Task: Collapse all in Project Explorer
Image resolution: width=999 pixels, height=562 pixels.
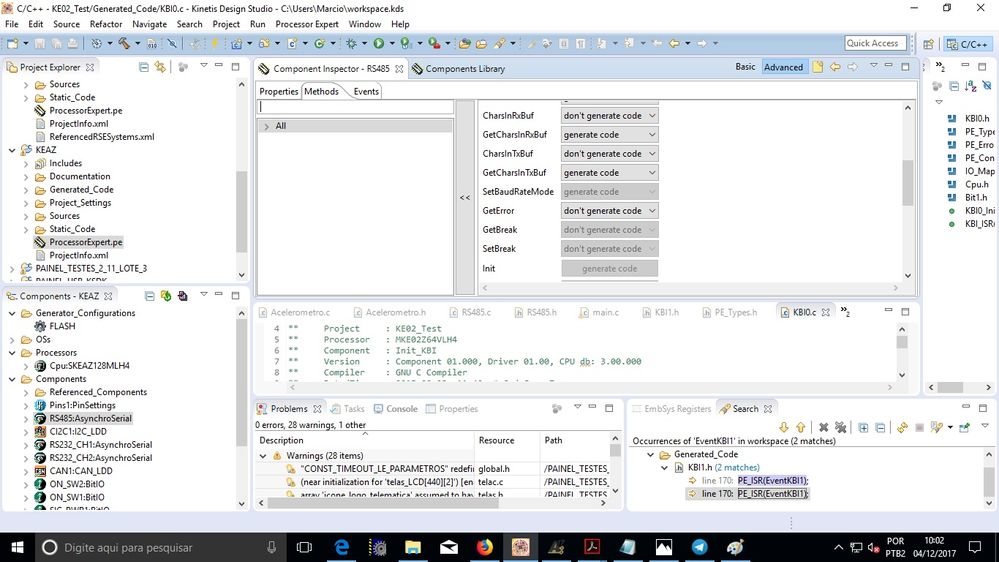Action: coord(144,67)
